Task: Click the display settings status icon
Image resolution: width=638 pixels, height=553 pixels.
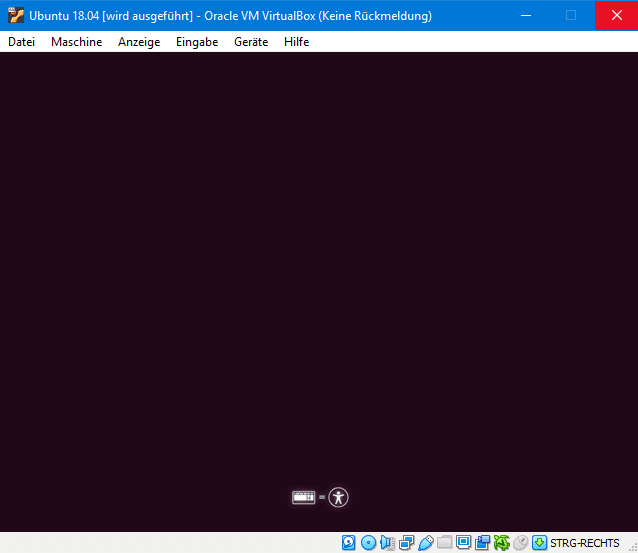Action: pyautogui.click(x=463, y=542)
